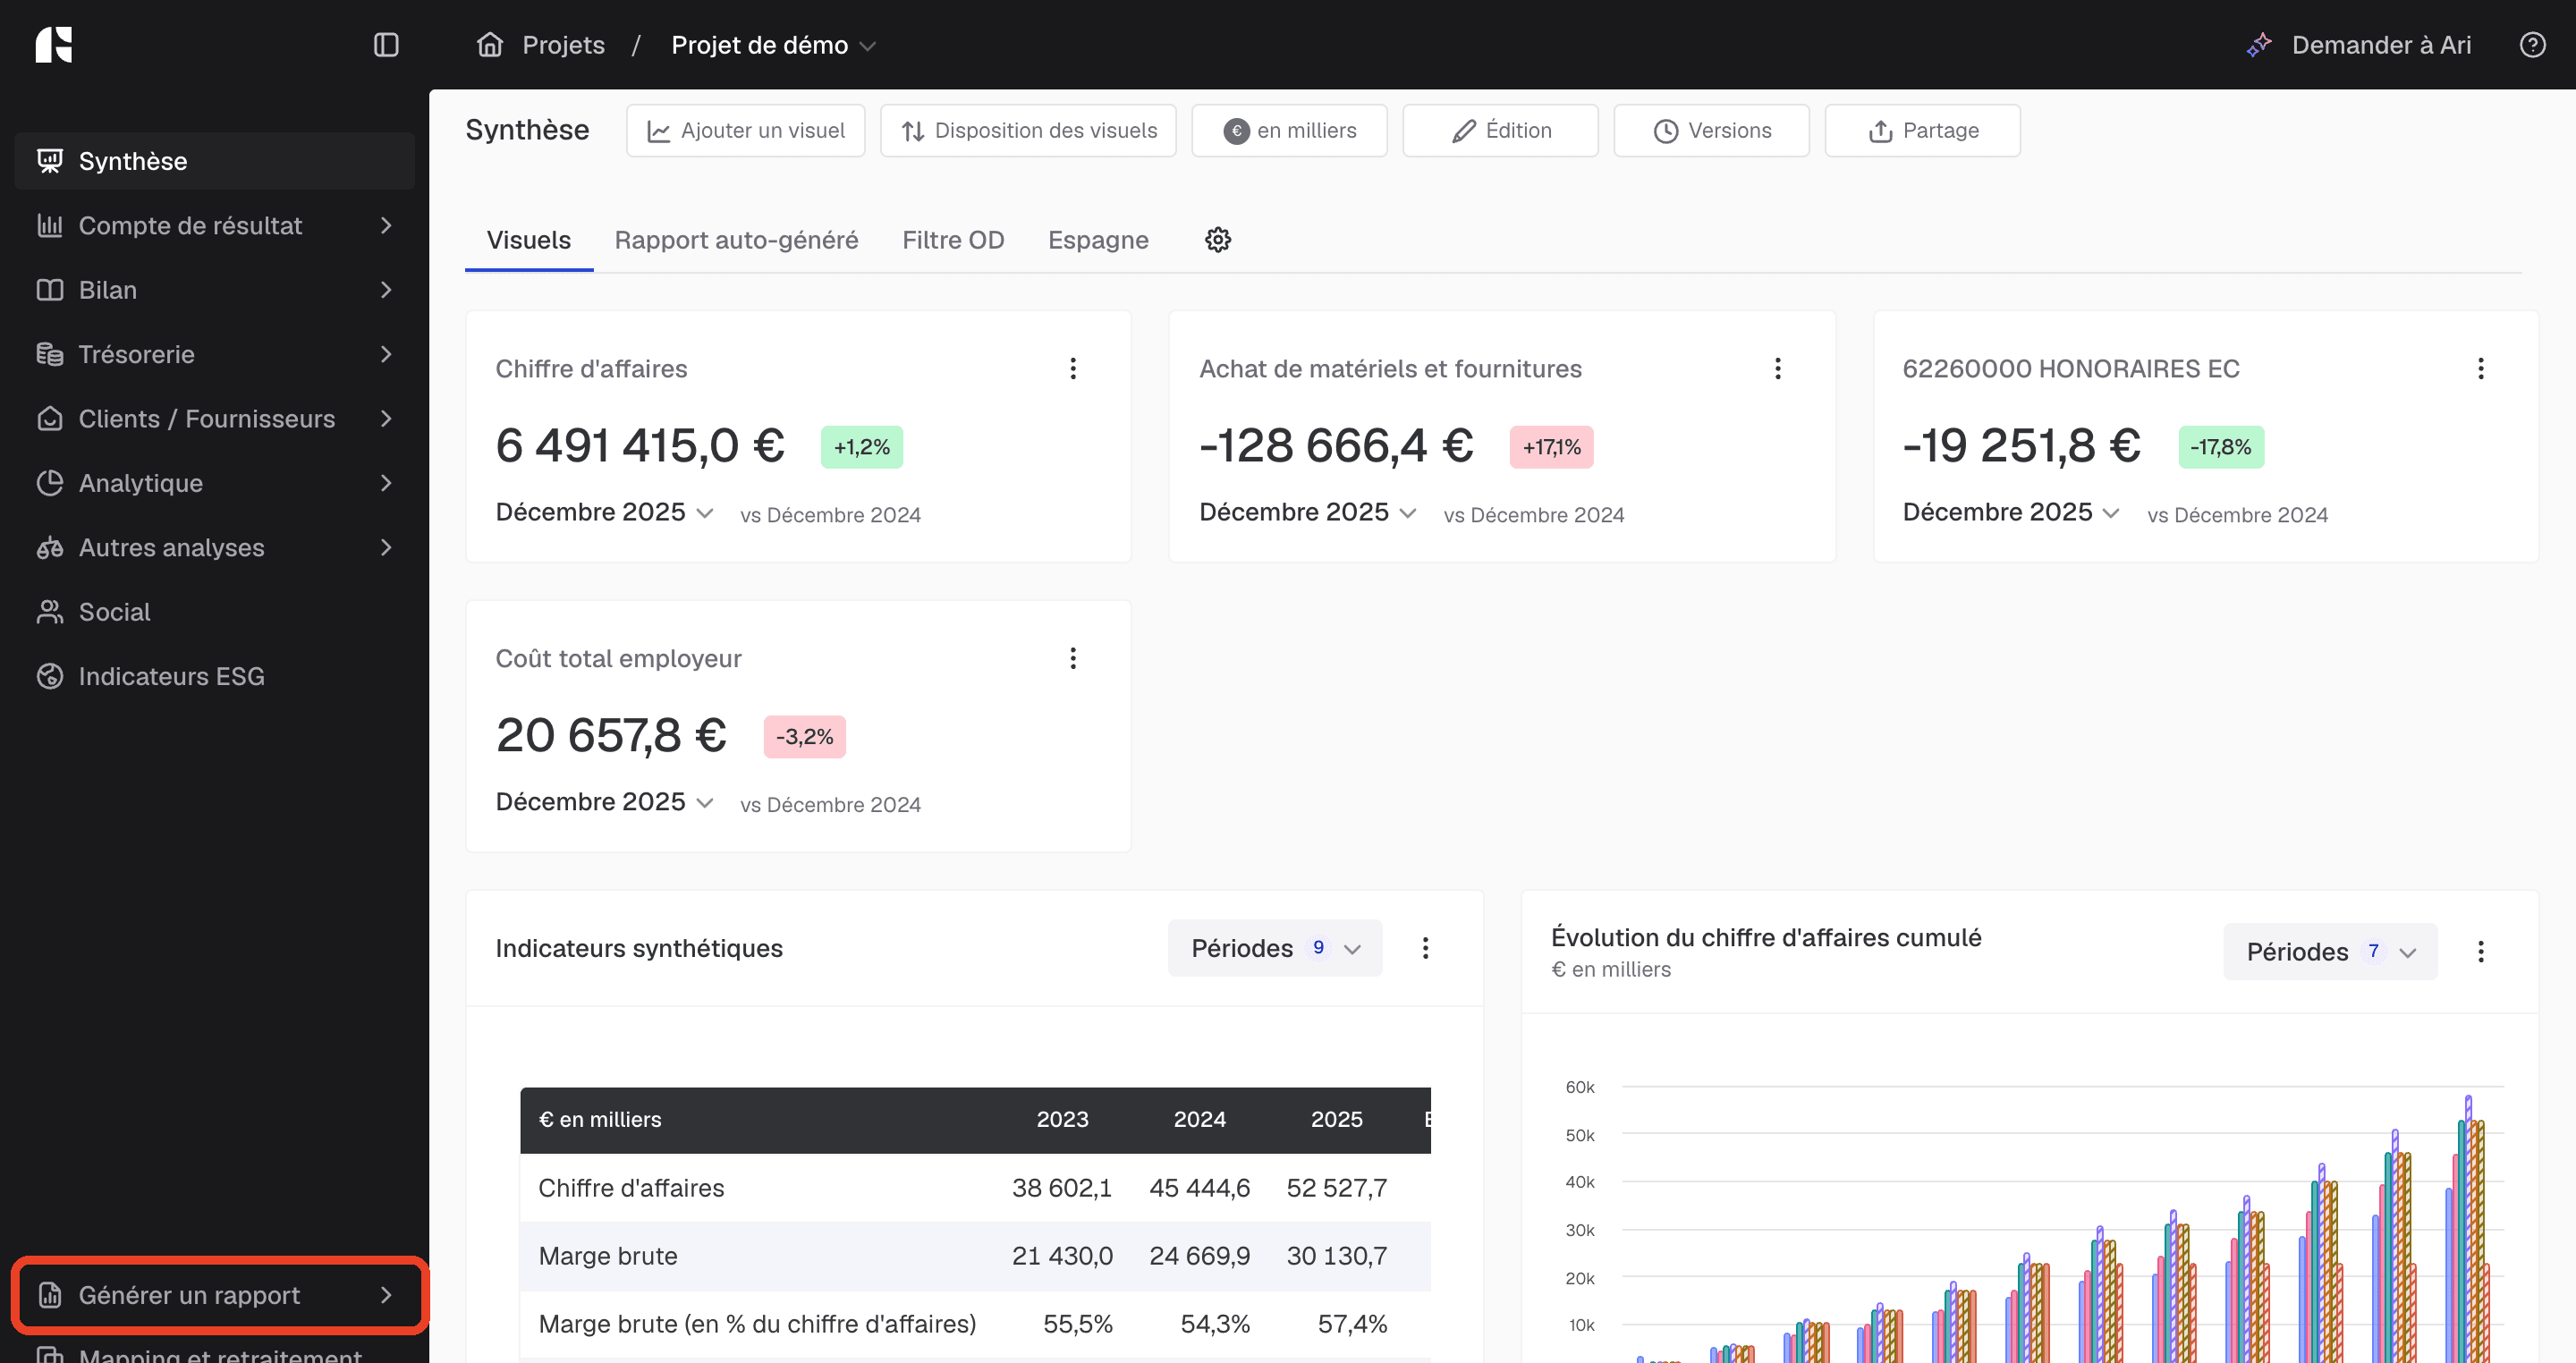Screen dimensions: 2576x1363
Task: Expand Compte de résultat sidebar section
Action: [x=214, y=225]
